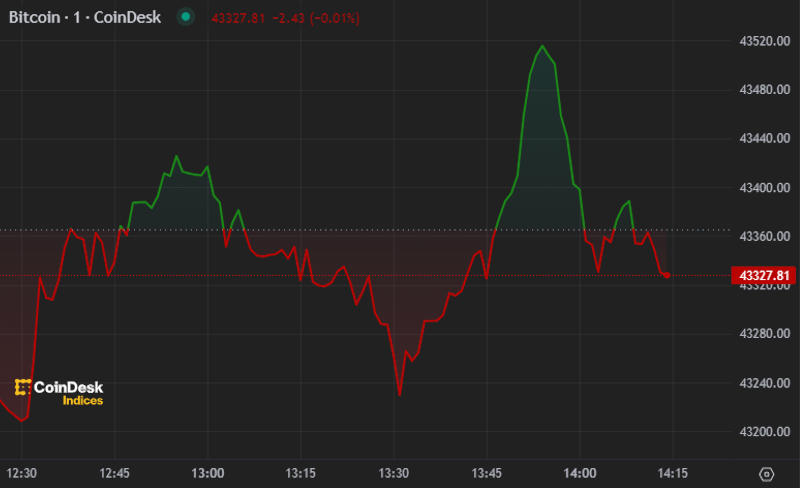The width and height of the screenshot is (800, 488).
Task: Click the 43327.81 value in header legend
Action: (x=238, y=19)
